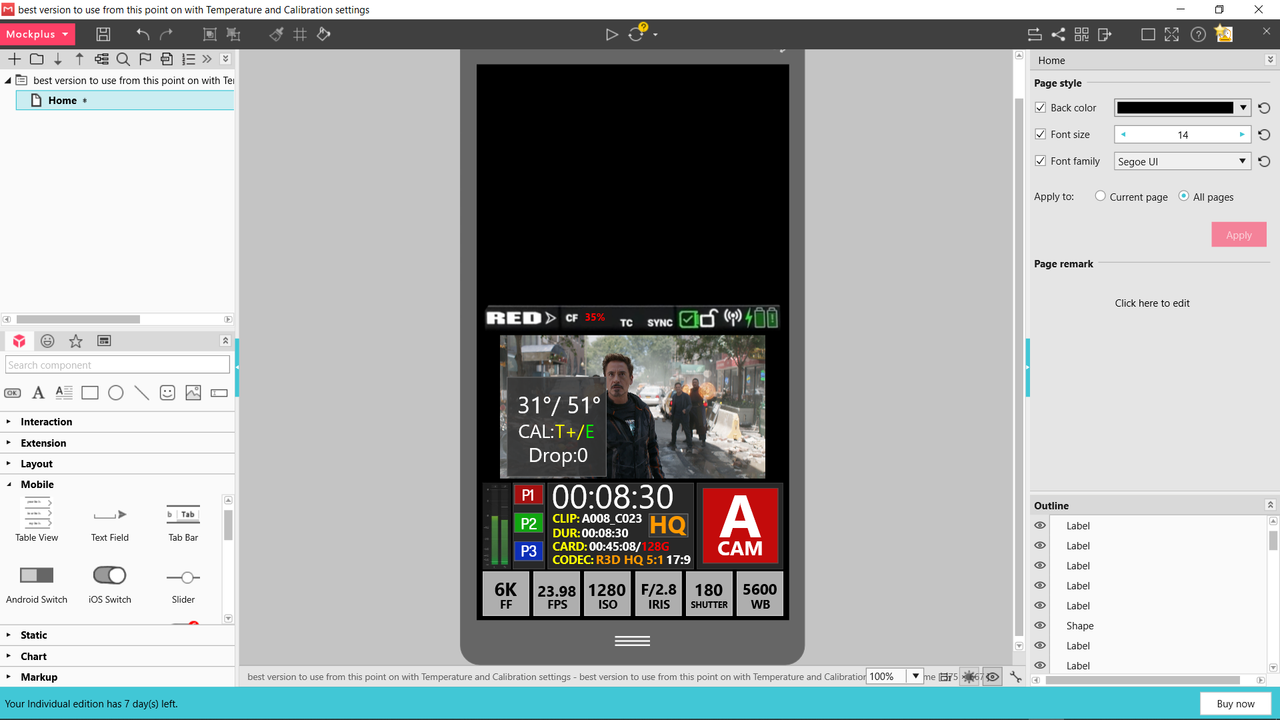Save the project with the floppy disk icon
This screenshot has height=720, width=1280.
click(103, 34)
